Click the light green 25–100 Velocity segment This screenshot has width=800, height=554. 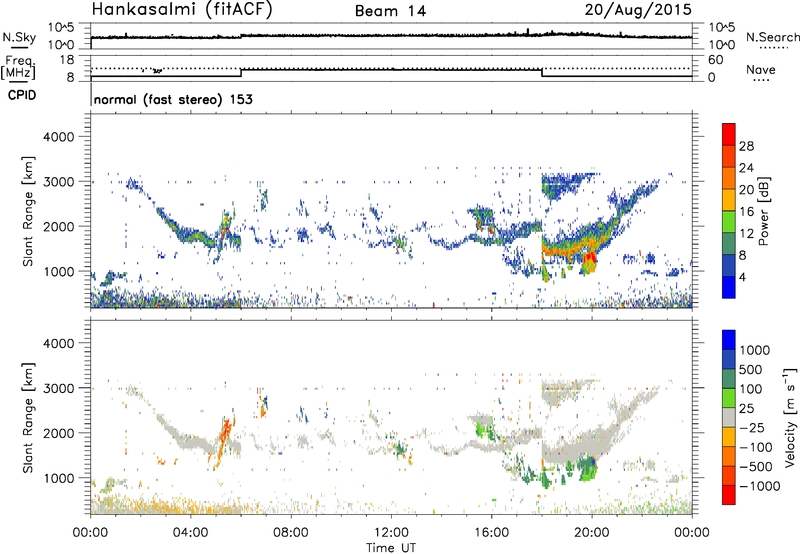tap(729, 398)
